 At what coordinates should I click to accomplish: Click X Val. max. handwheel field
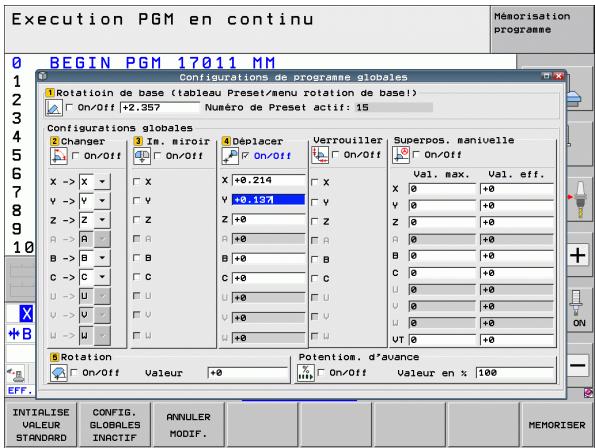coord(442,189)
